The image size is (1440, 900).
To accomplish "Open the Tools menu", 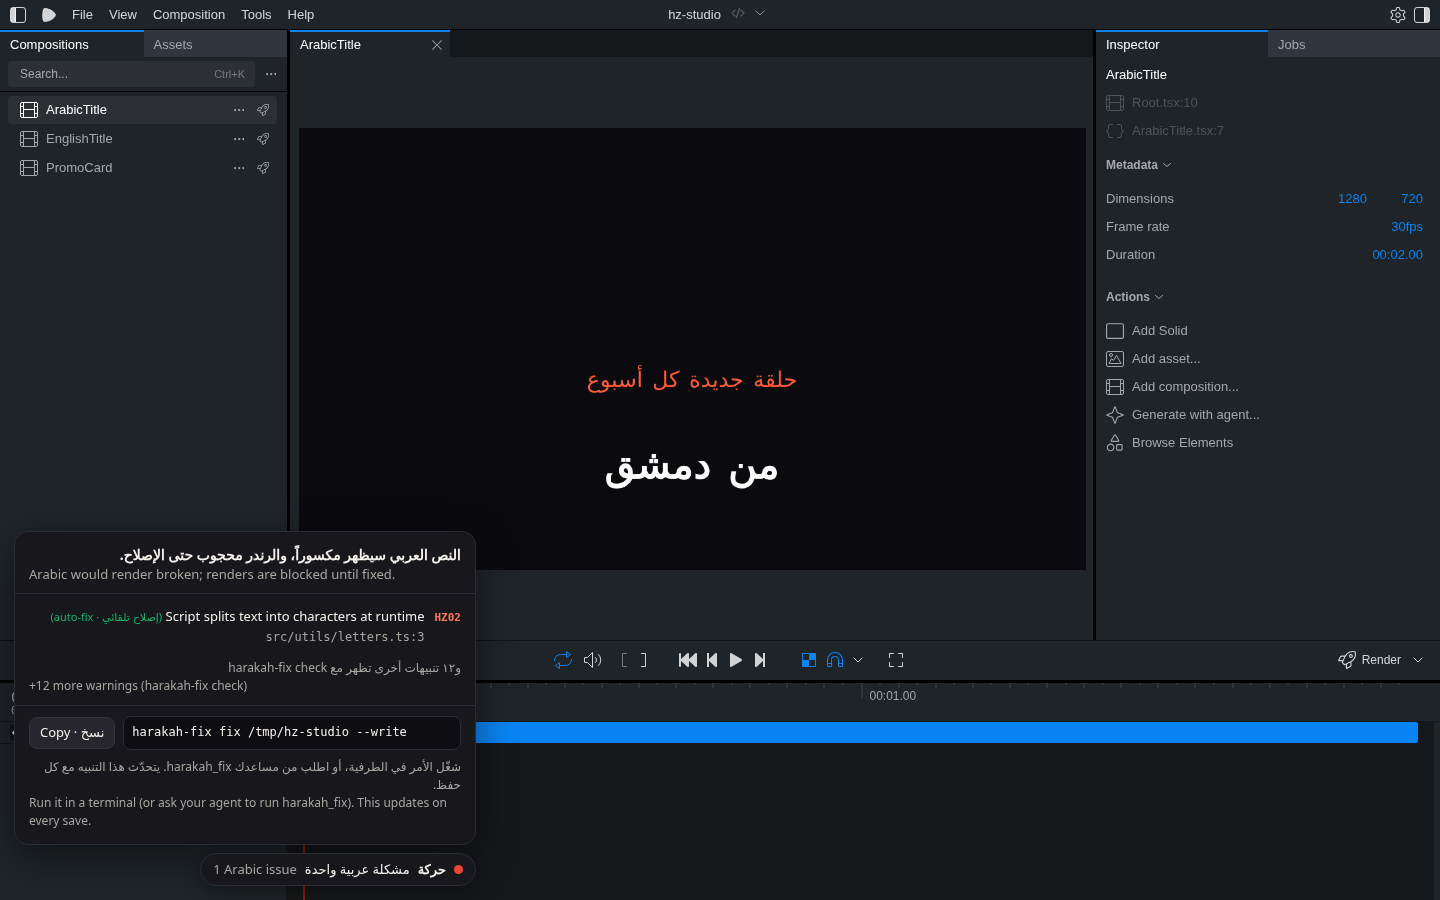I will [x=256, y=15].
